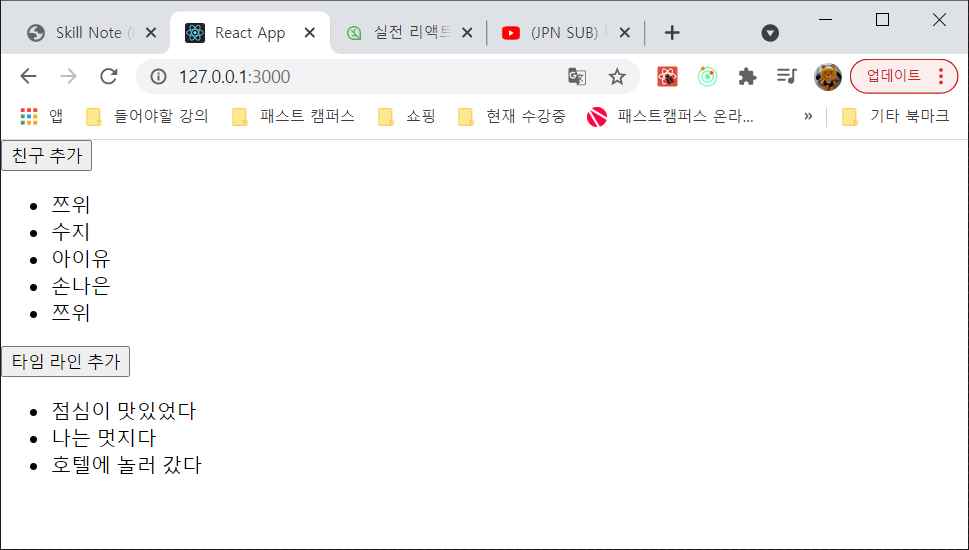Minimize the Chrome window

tap(825, 20)
